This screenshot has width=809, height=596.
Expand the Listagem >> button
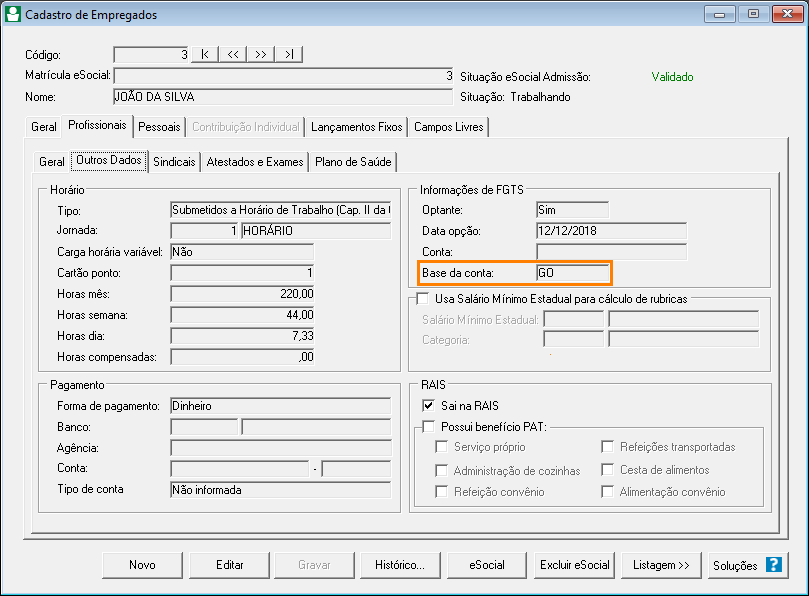pos(661,565)
